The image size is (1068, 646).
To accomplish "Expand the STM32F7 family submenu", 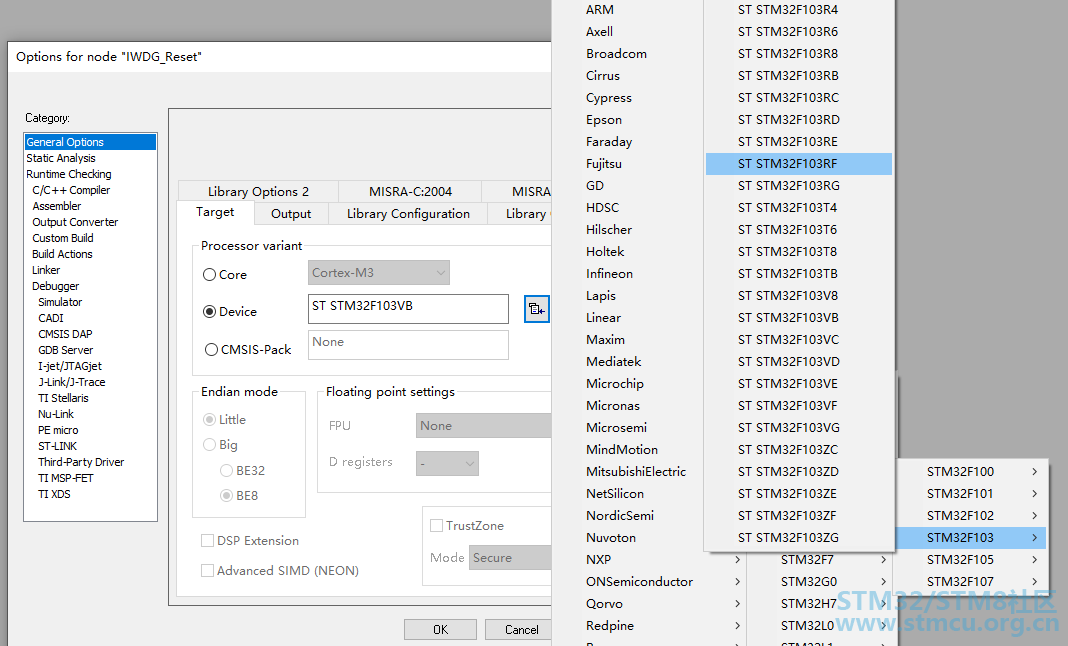I will click(821, 559).
